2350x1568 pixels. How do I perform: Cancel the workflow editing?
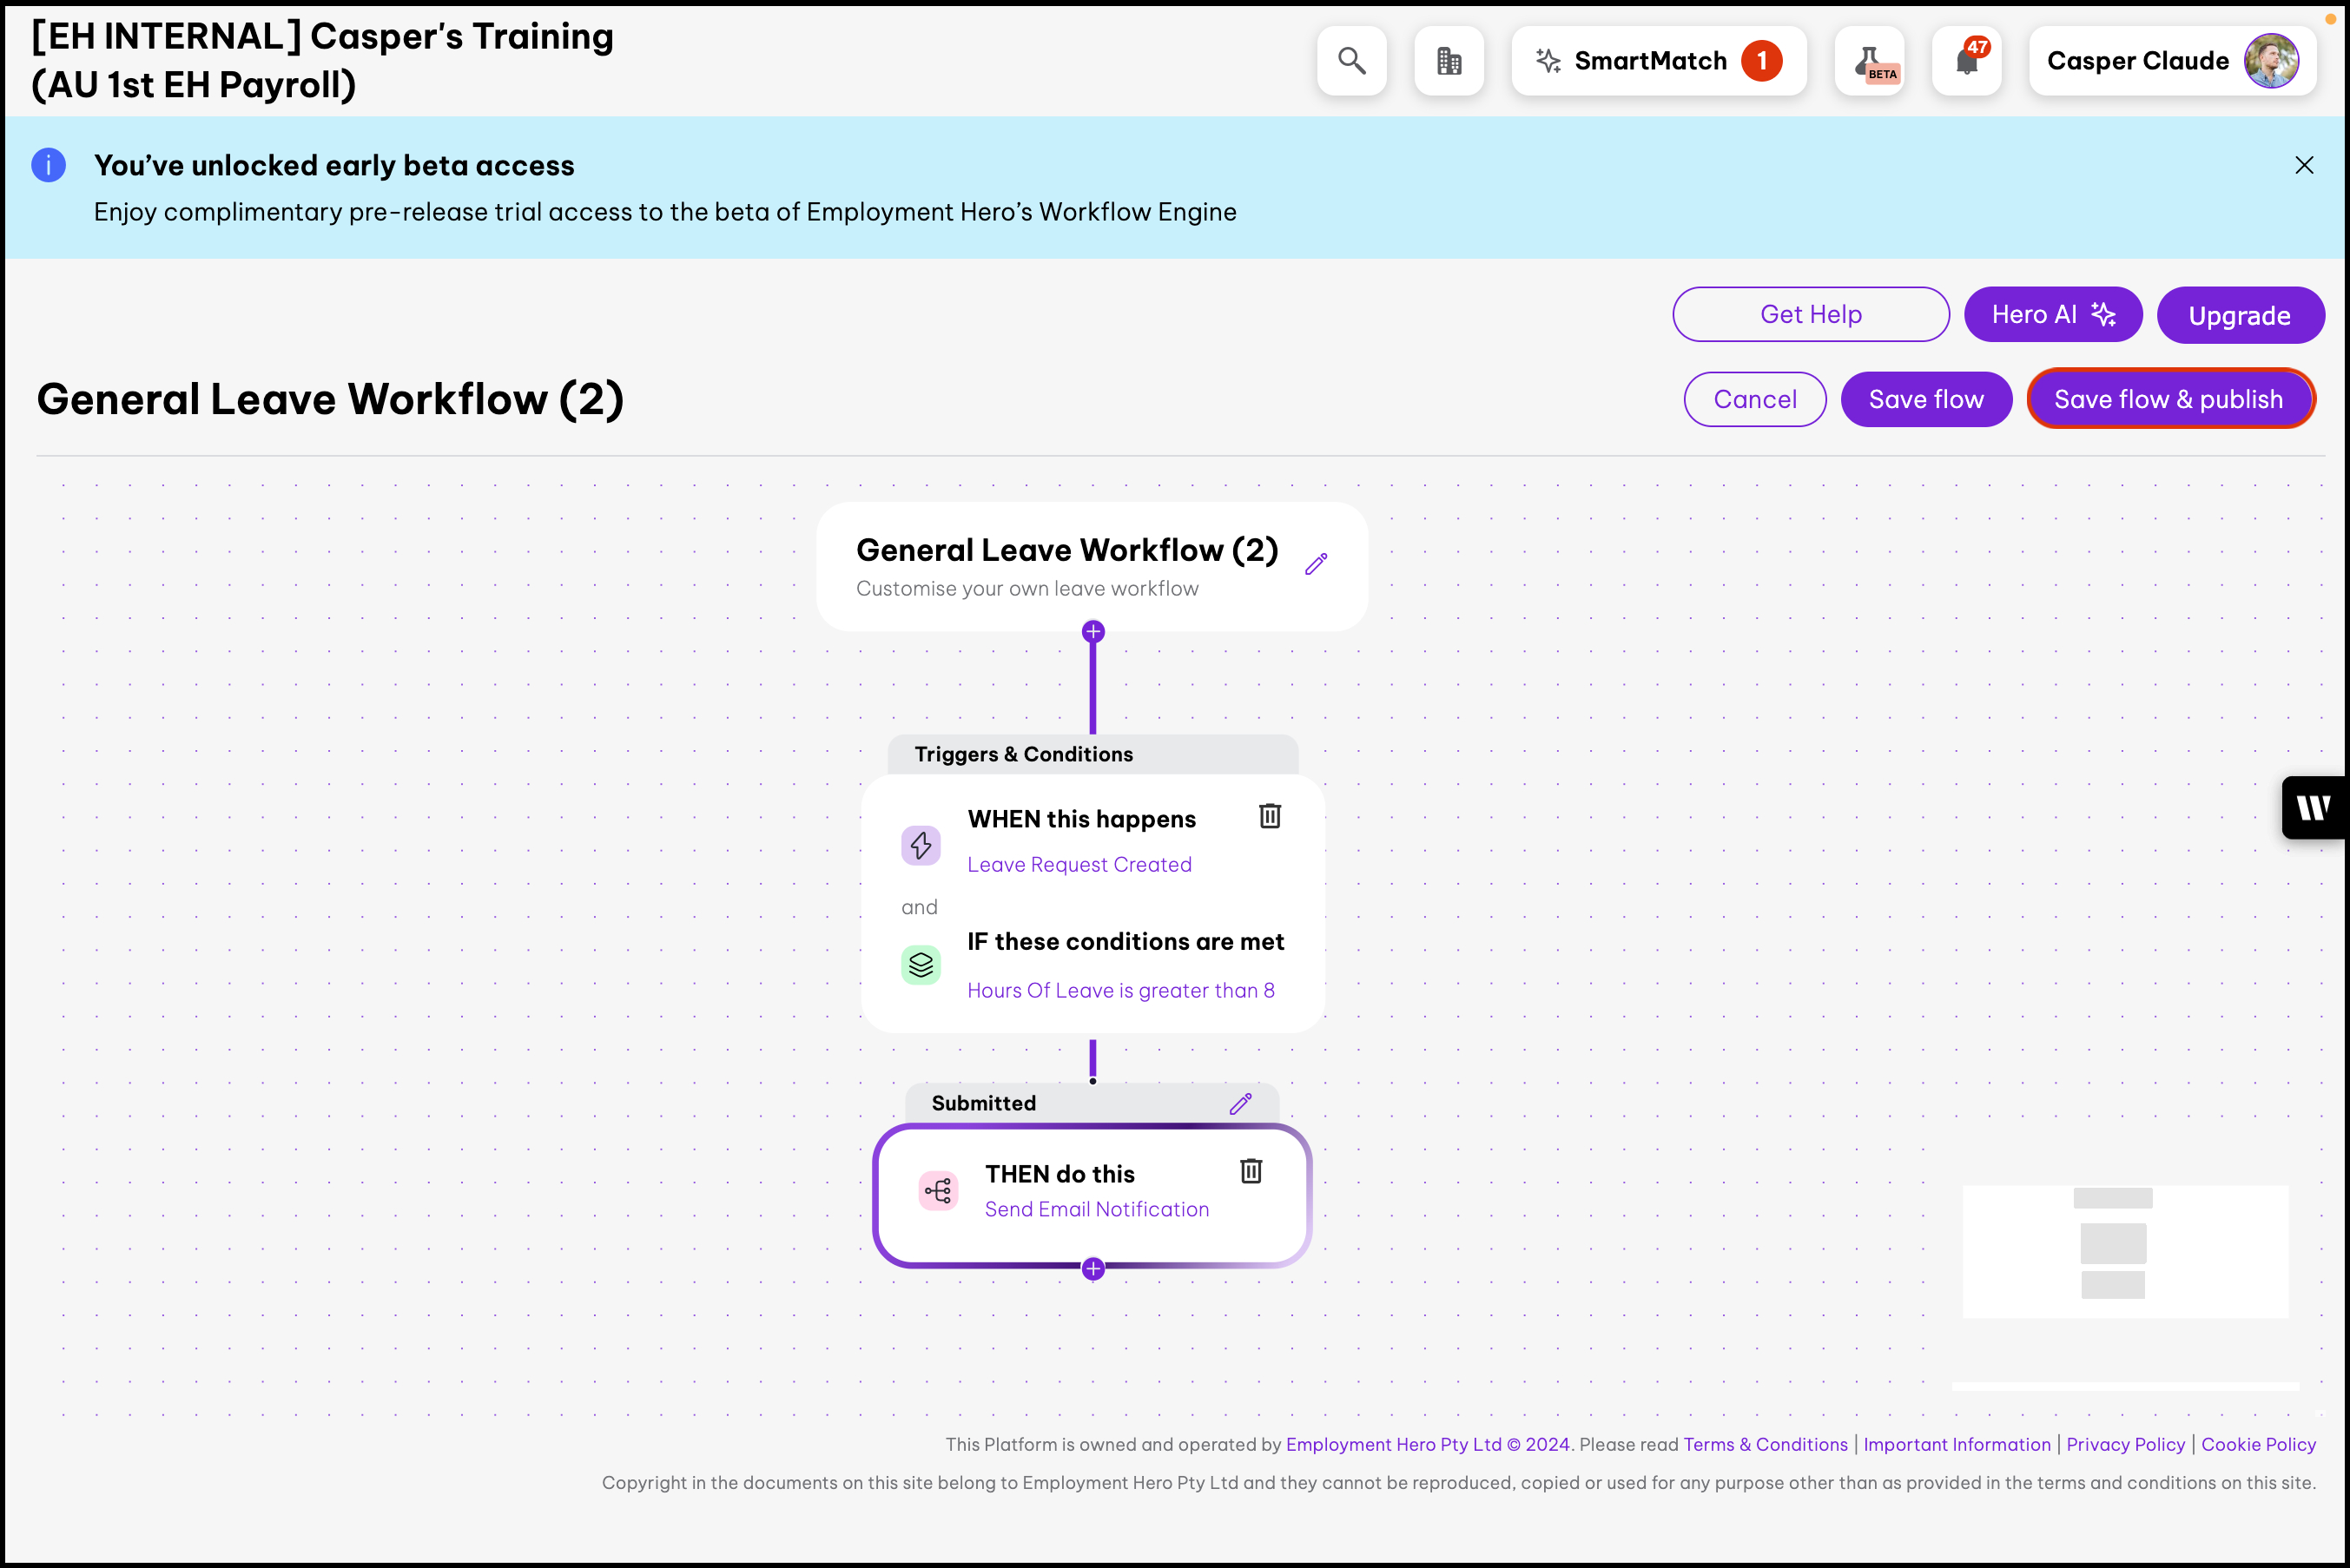[1754, 399]
